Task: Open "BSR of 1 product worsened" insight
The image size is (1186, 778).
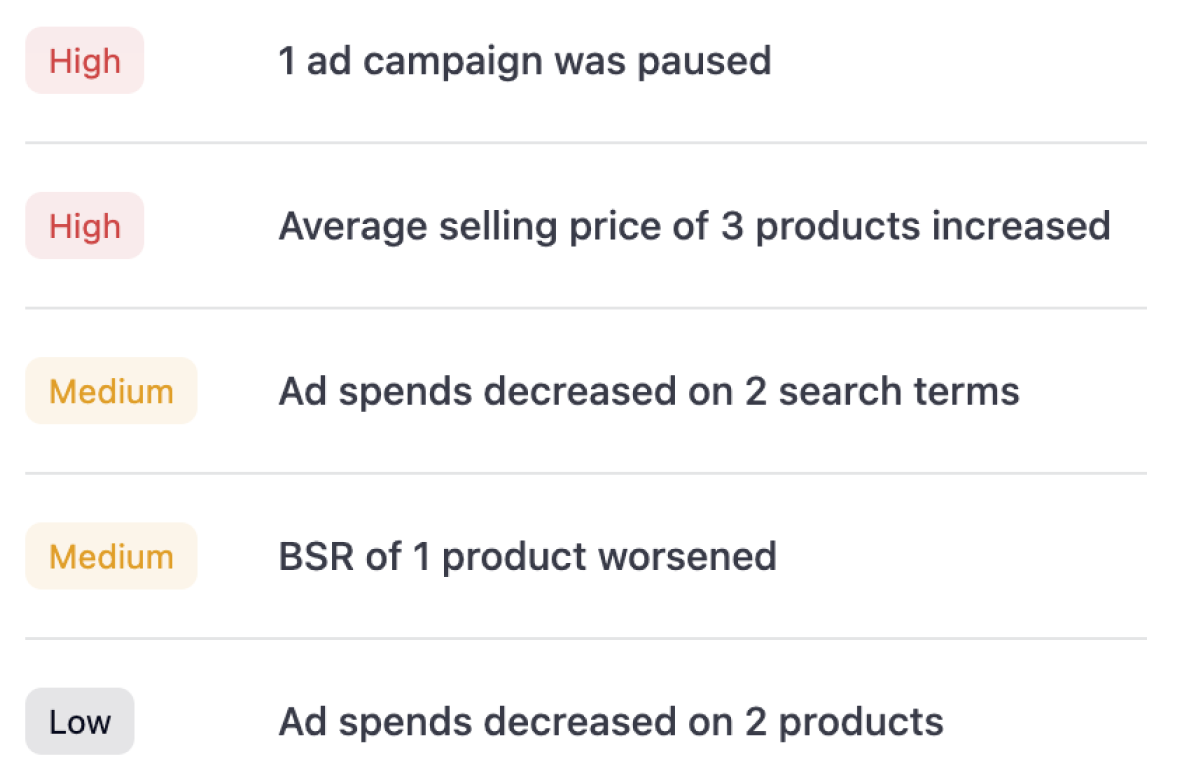Action: click(527, 556)
